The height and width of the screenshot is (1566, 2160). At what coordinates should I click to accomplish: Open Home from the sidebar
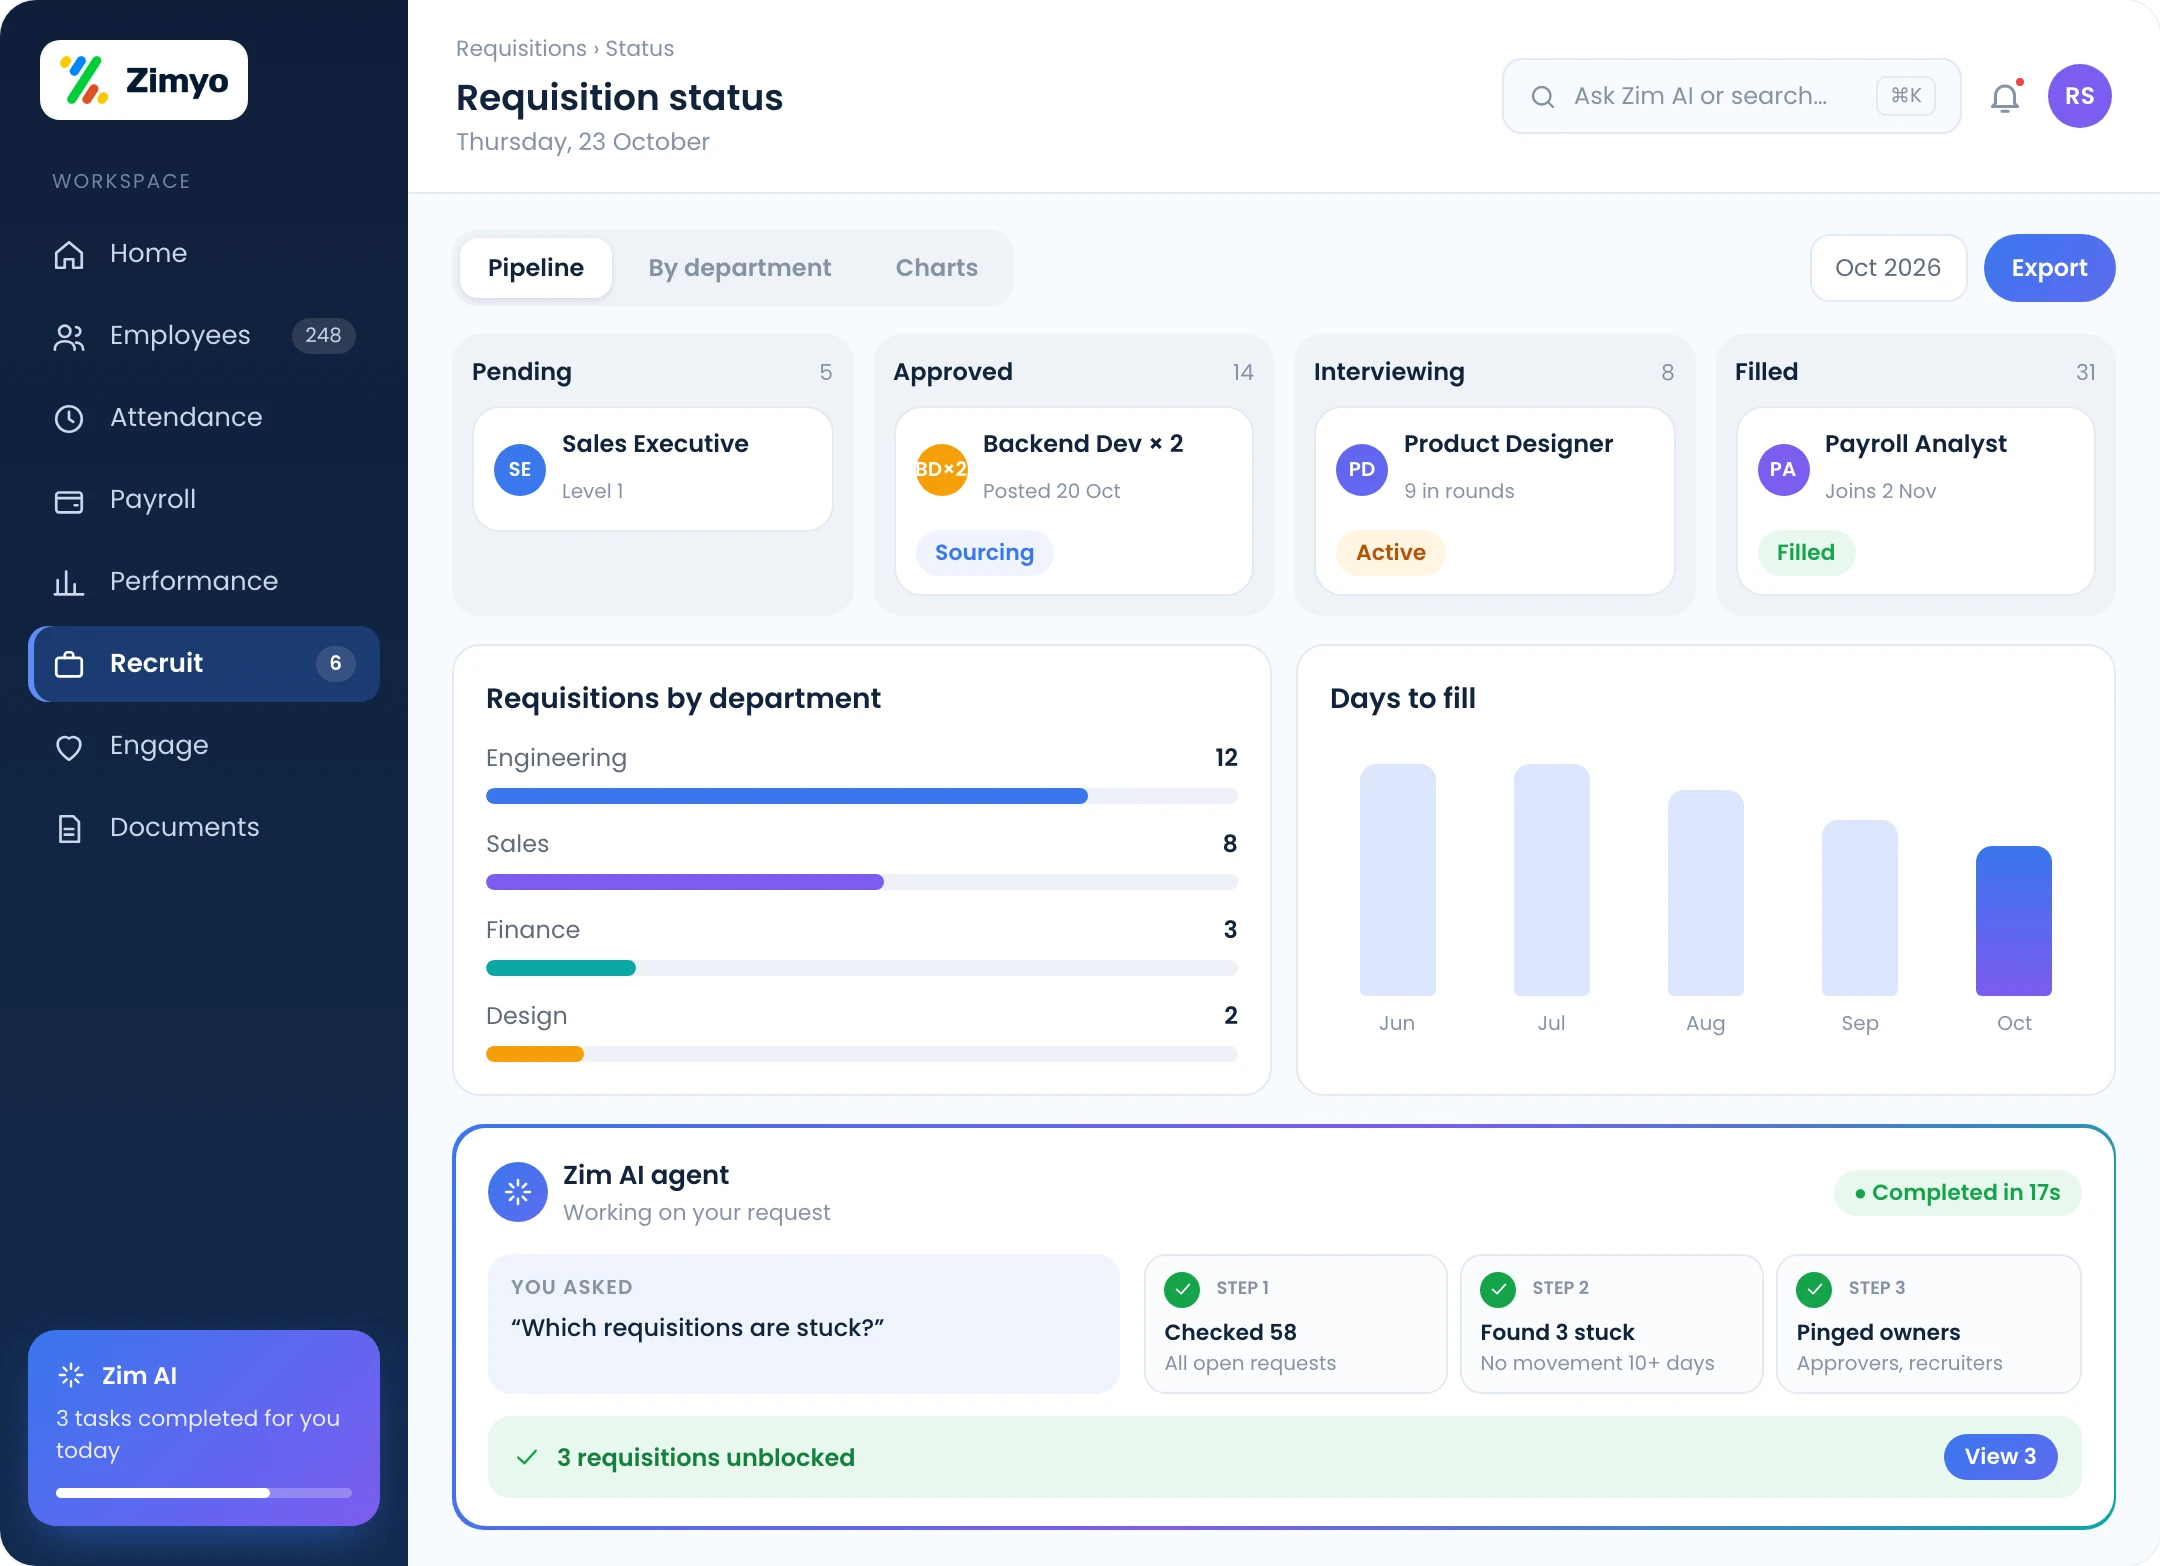point(148,253)
